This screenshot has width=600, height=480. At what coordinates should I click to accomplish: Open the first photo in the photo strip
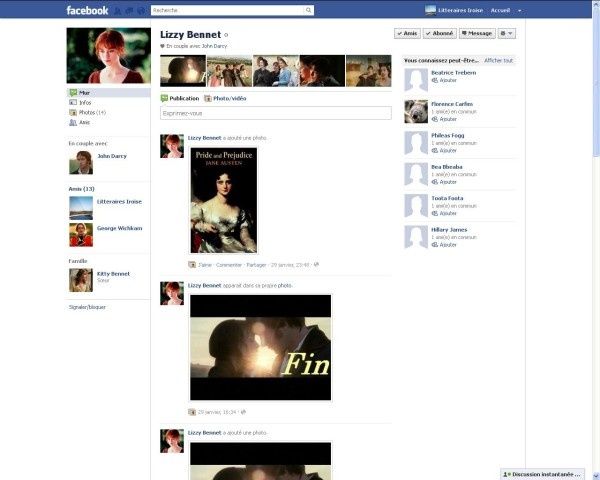183,70
